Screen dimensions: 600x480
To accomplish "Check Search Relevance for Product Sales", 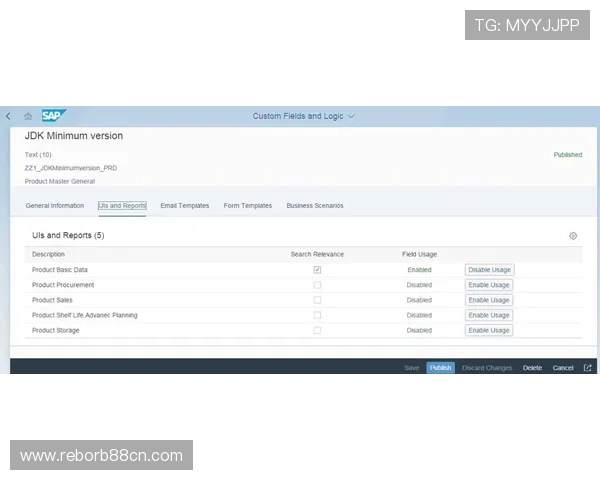I will click(317, 300).
